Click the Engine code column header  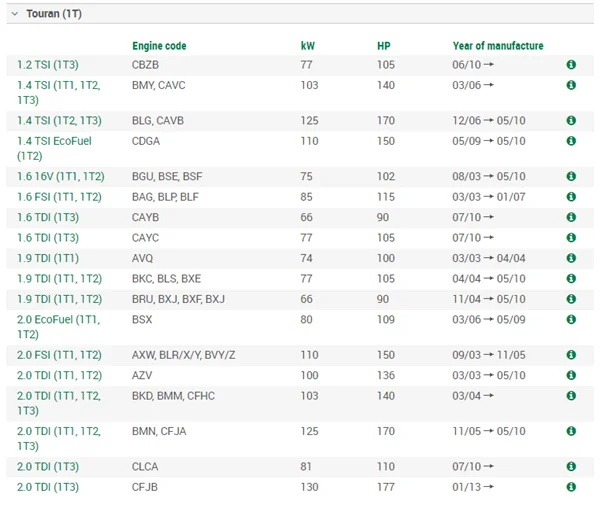coord(159,46)
